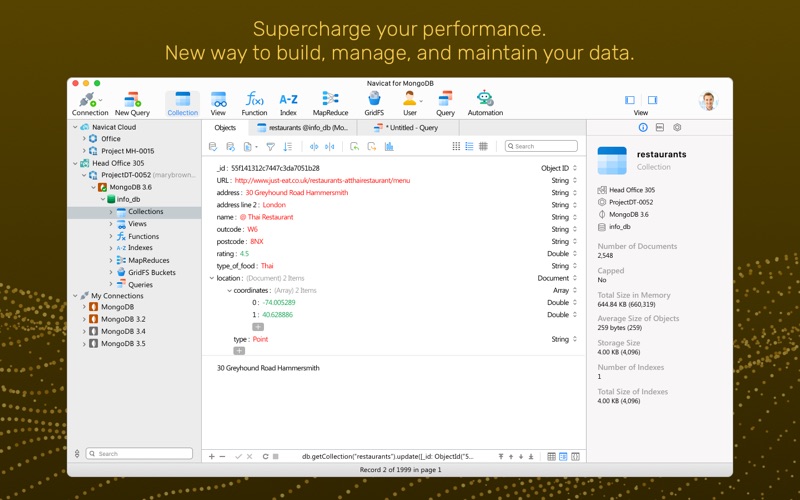The image size is (800, 500).
Task: Show the general info tab icon
Action: (x=643, y=128)
